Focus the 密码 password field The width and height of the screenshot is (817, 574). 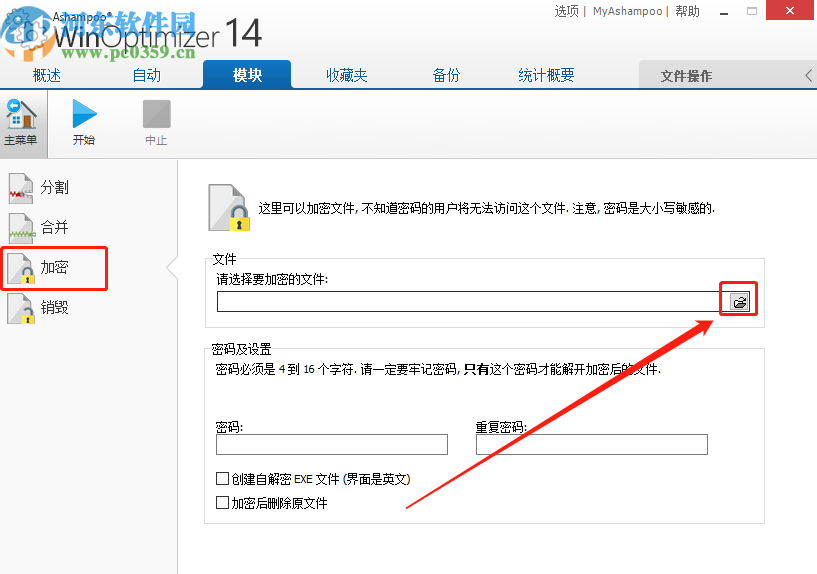click(x=332, y=444)
